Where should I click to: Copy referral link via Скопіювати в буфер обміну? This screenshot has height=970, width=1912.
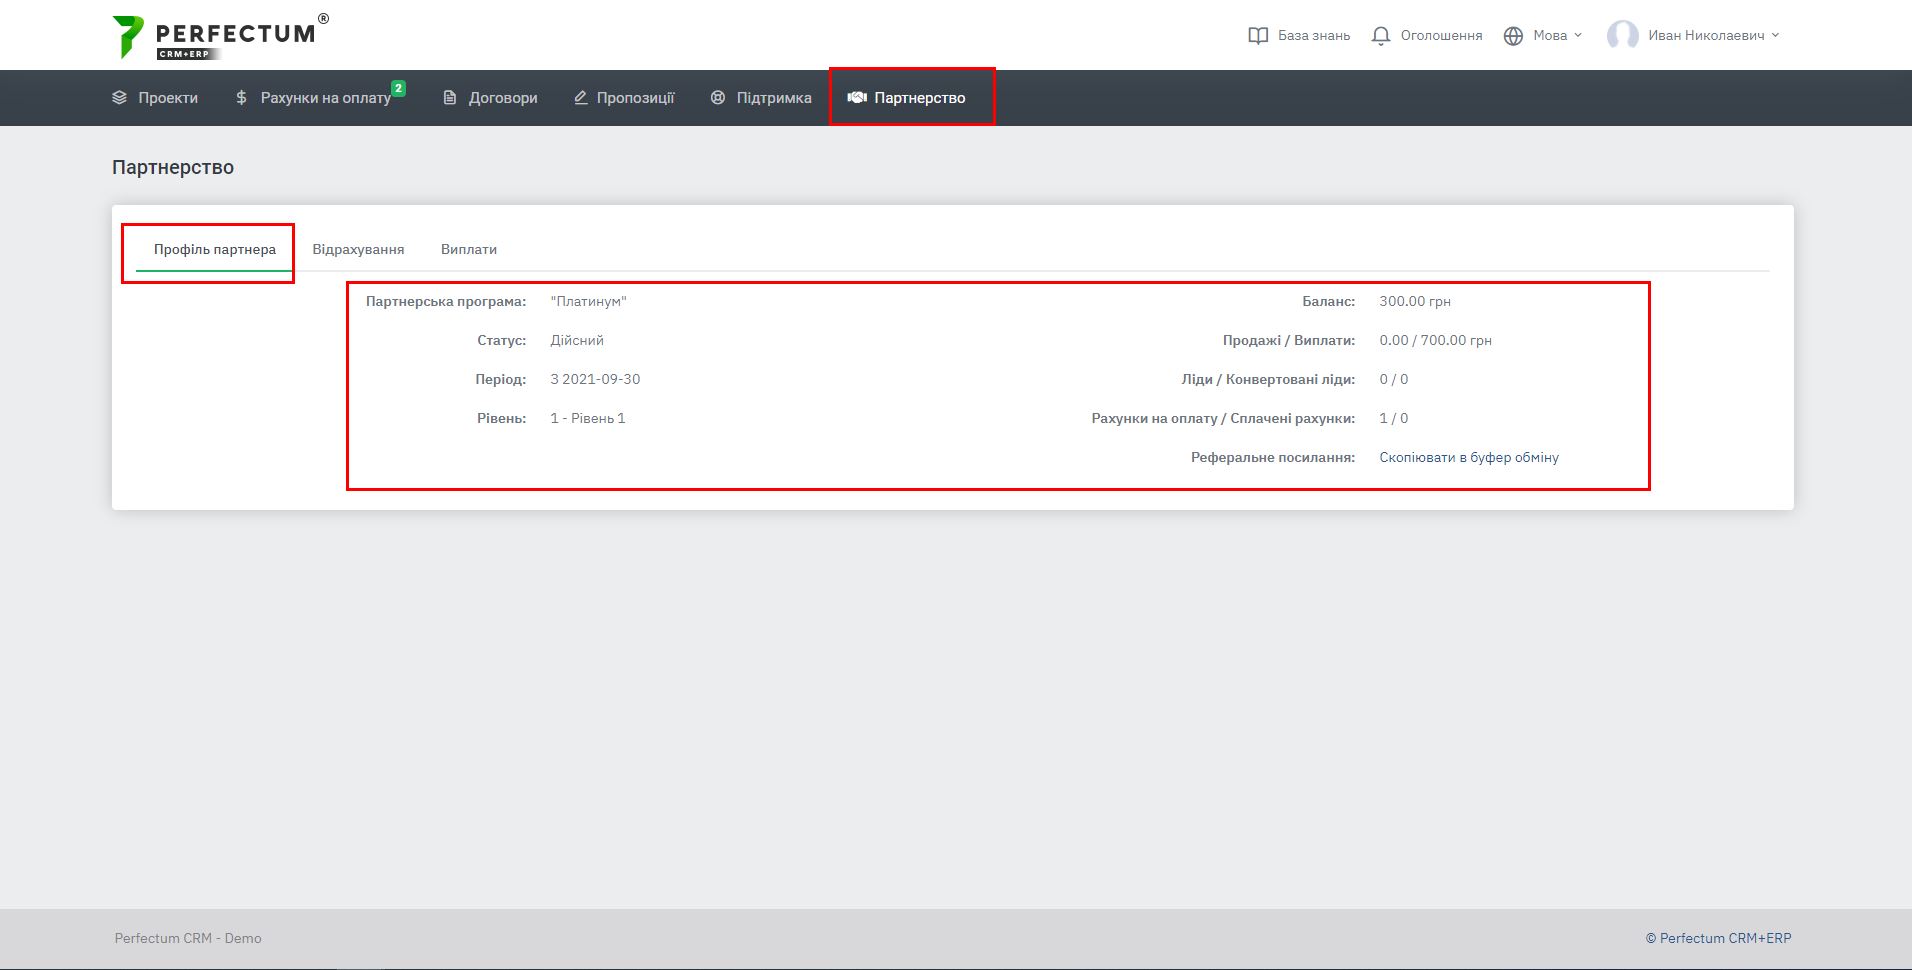click(1468, 457)
